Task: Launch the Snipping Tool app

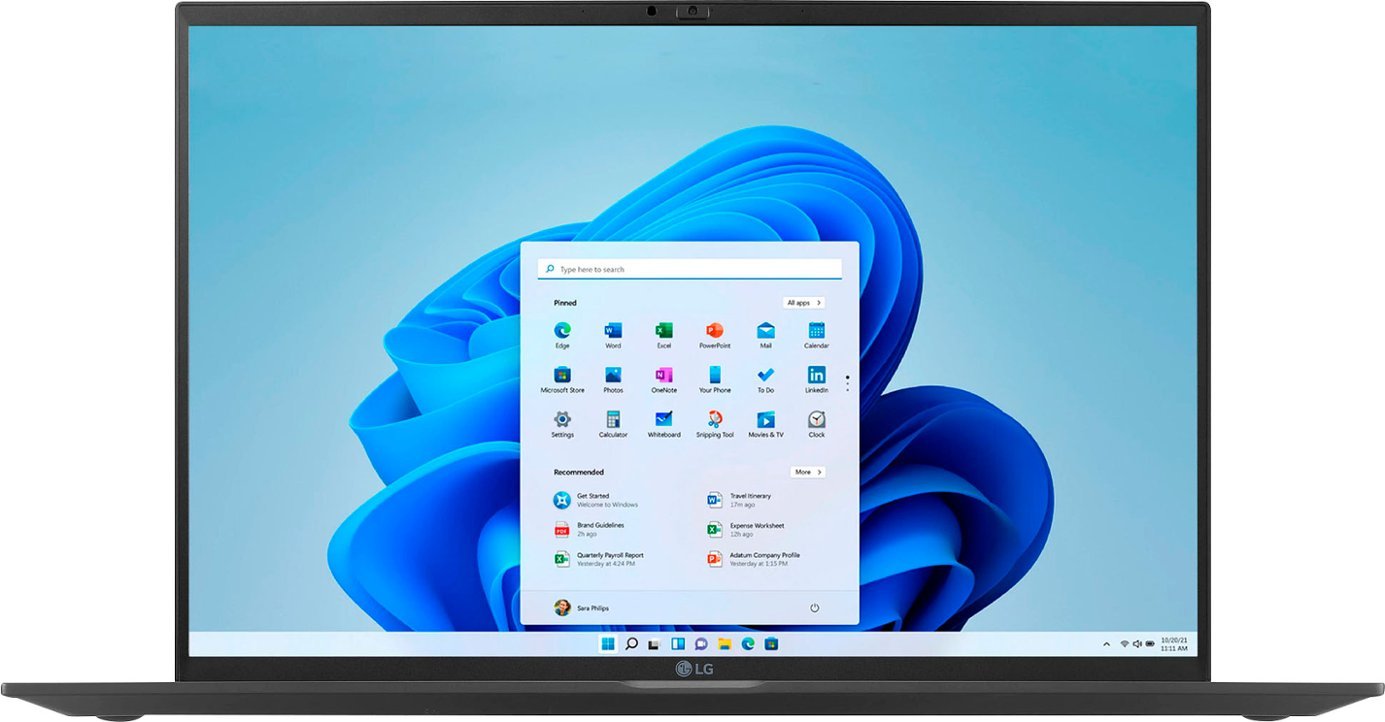Action: 714,420
